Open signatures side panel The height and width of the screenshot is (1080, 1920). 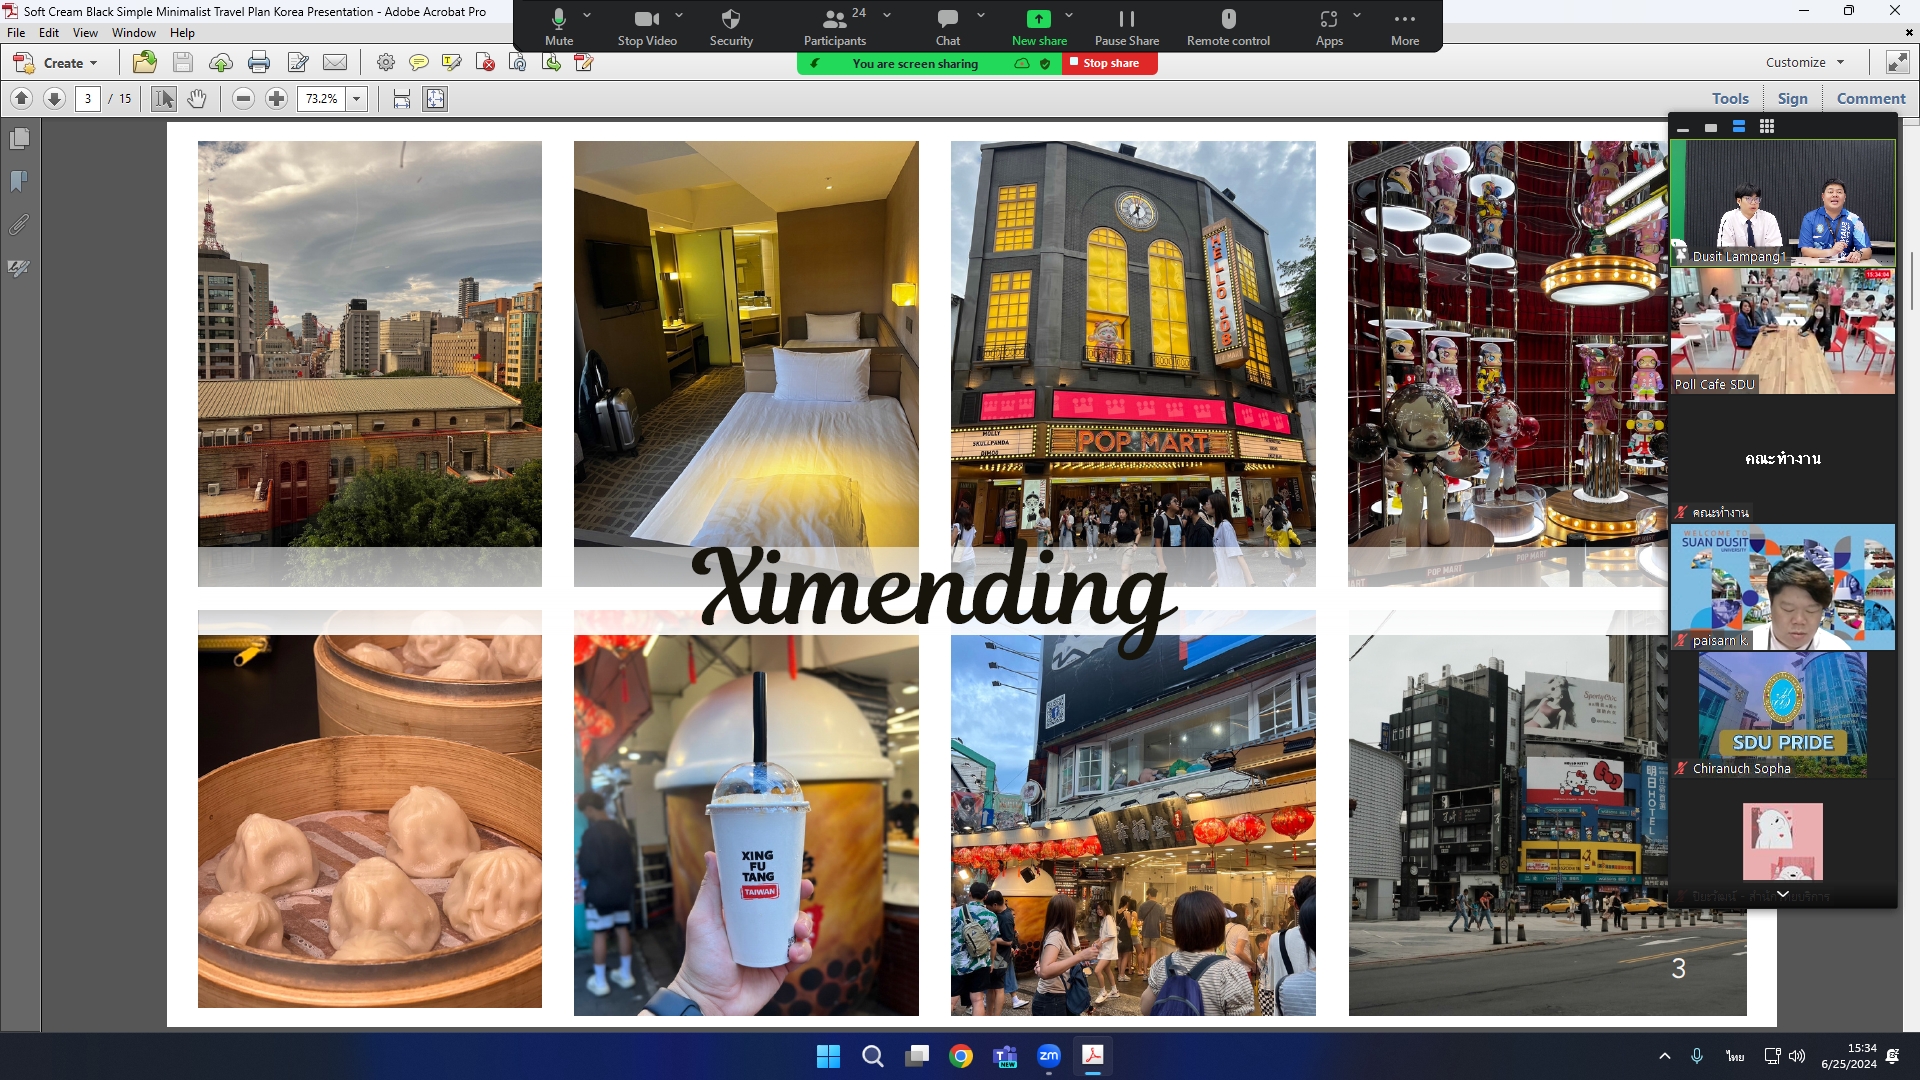[19, 268]
